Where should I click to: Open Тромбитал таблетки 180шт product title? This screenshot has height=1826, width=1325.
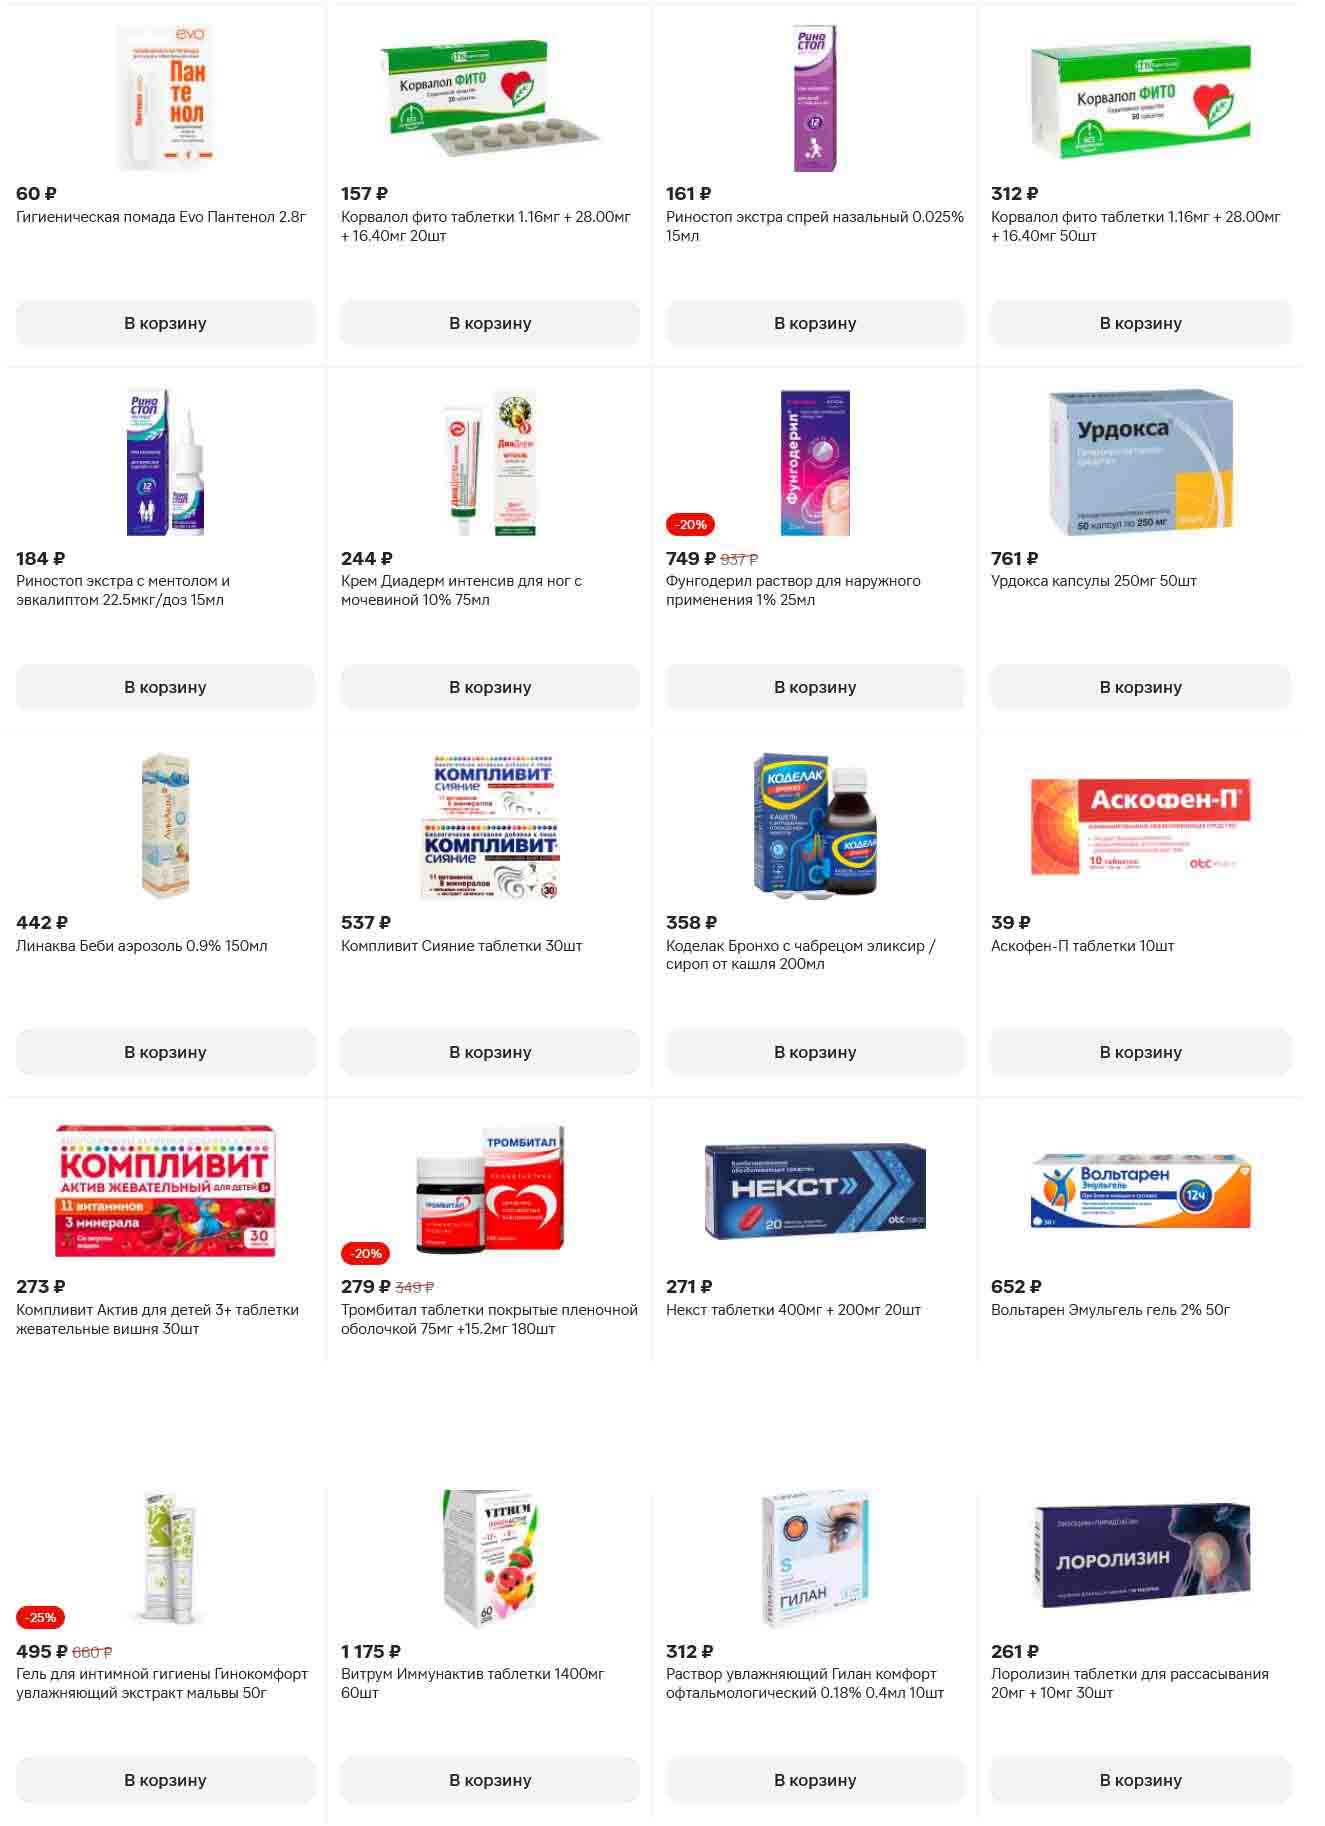coord(489,1319)
